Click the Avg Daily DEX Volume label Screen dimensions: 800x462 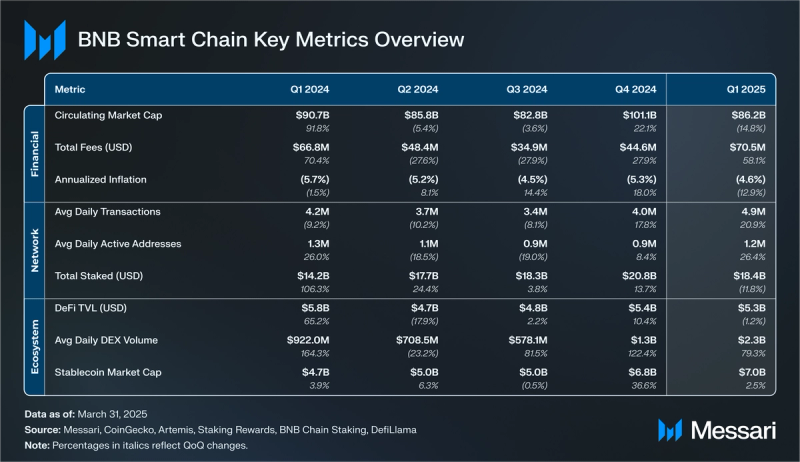coord(106,340)
